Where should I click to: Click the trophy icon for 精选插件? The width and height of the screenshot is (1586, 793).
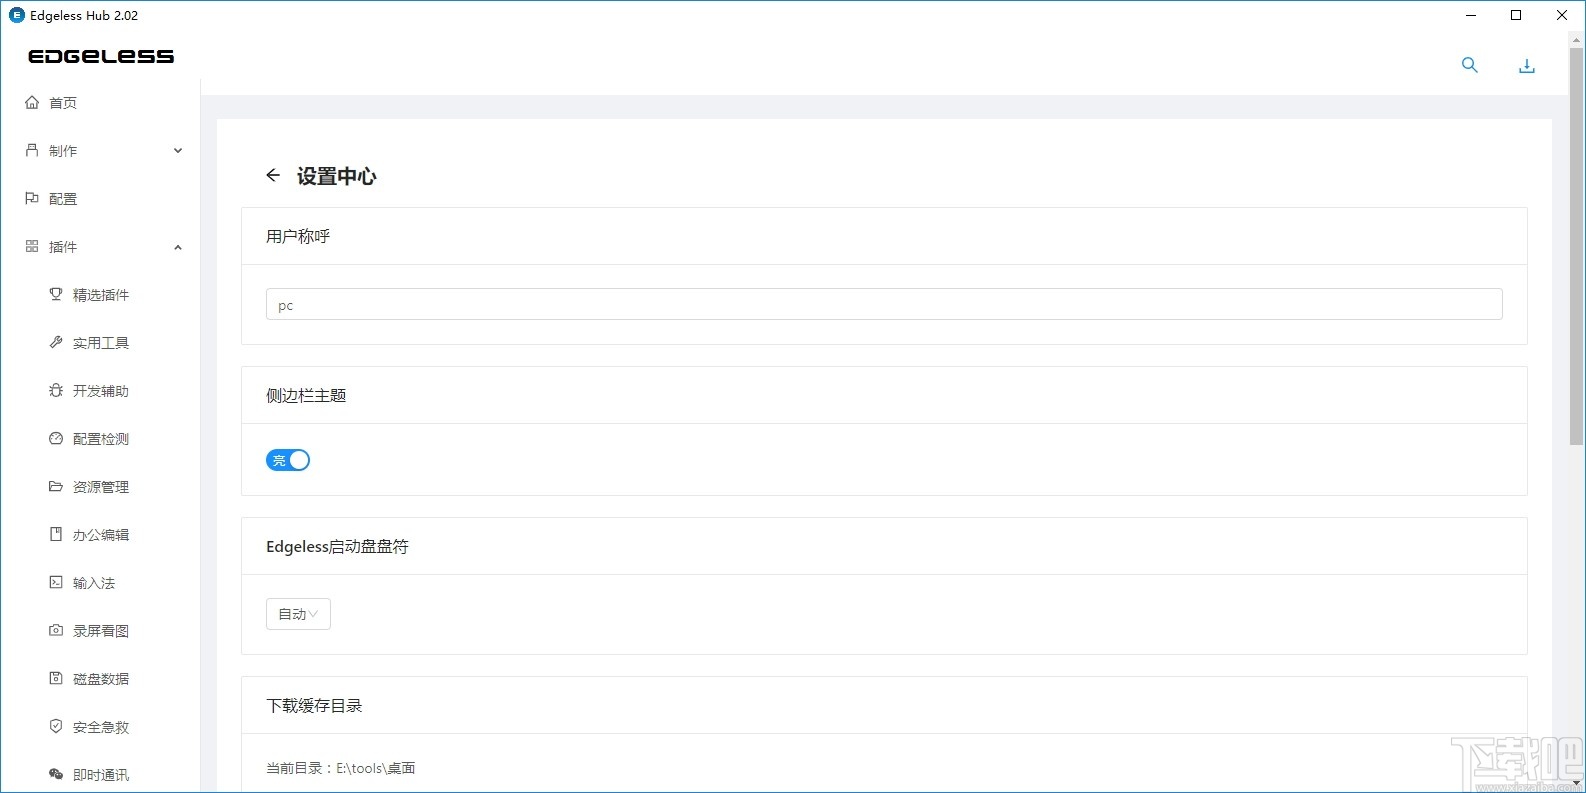pos(56,294)
